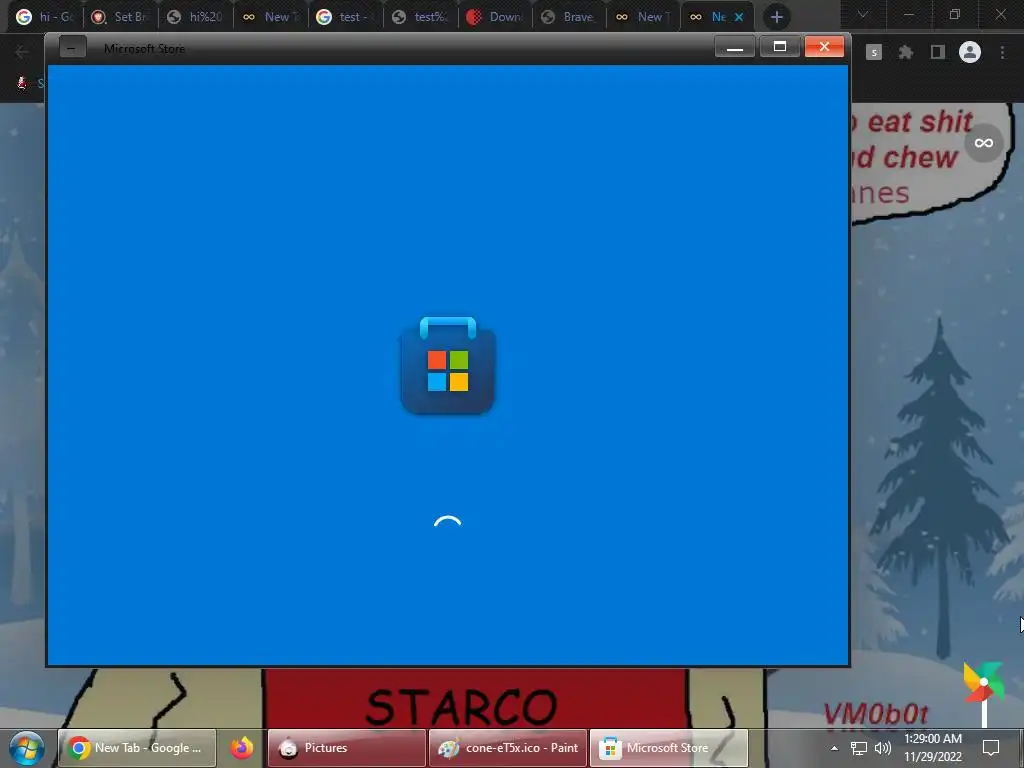1024x768 pixels.
Task: Switch to 'New Tab - Google' taskbar button
Action: coord(136,748)
